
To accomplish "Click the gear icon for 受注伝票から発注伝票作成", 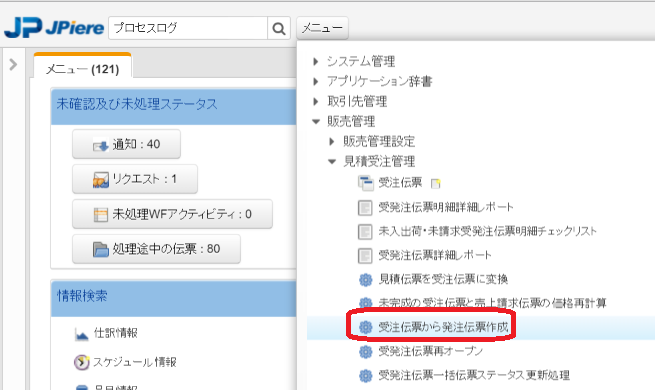I will [x=366, y=328].
